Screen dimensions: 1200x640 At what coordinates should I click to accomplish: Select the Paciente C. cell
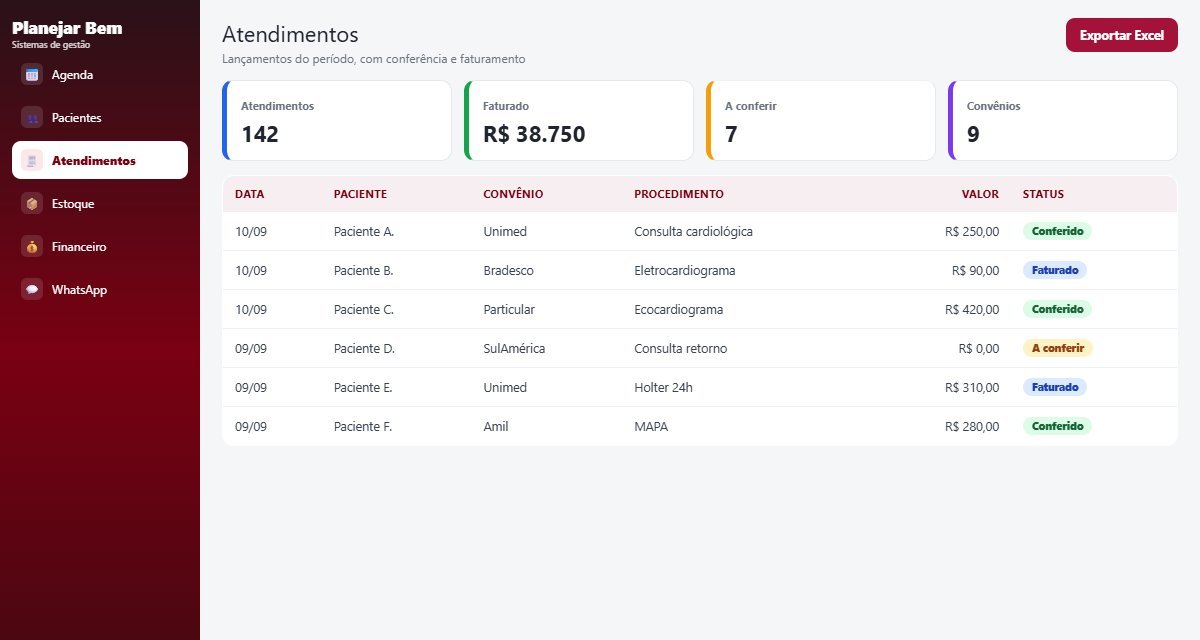364,309
